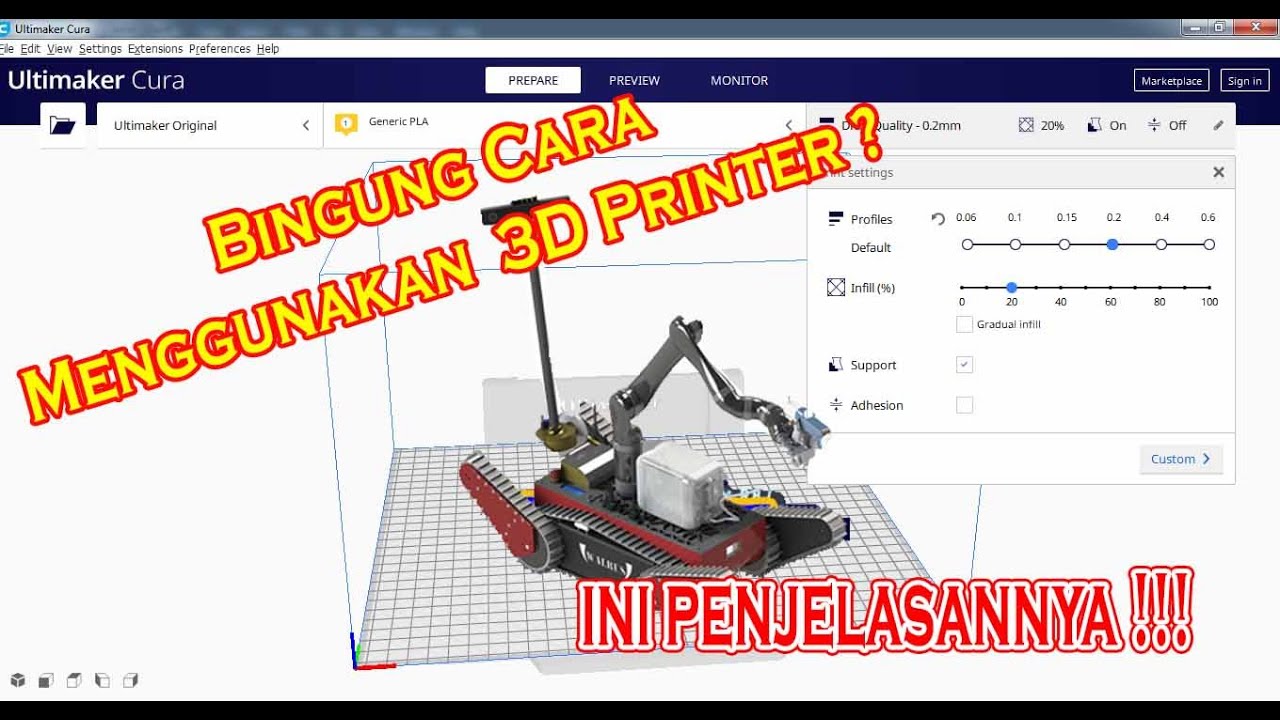This screenshot has height=720, width=1280.
Task: Click the infill slider handle at 20
Action: (1011, 287)
